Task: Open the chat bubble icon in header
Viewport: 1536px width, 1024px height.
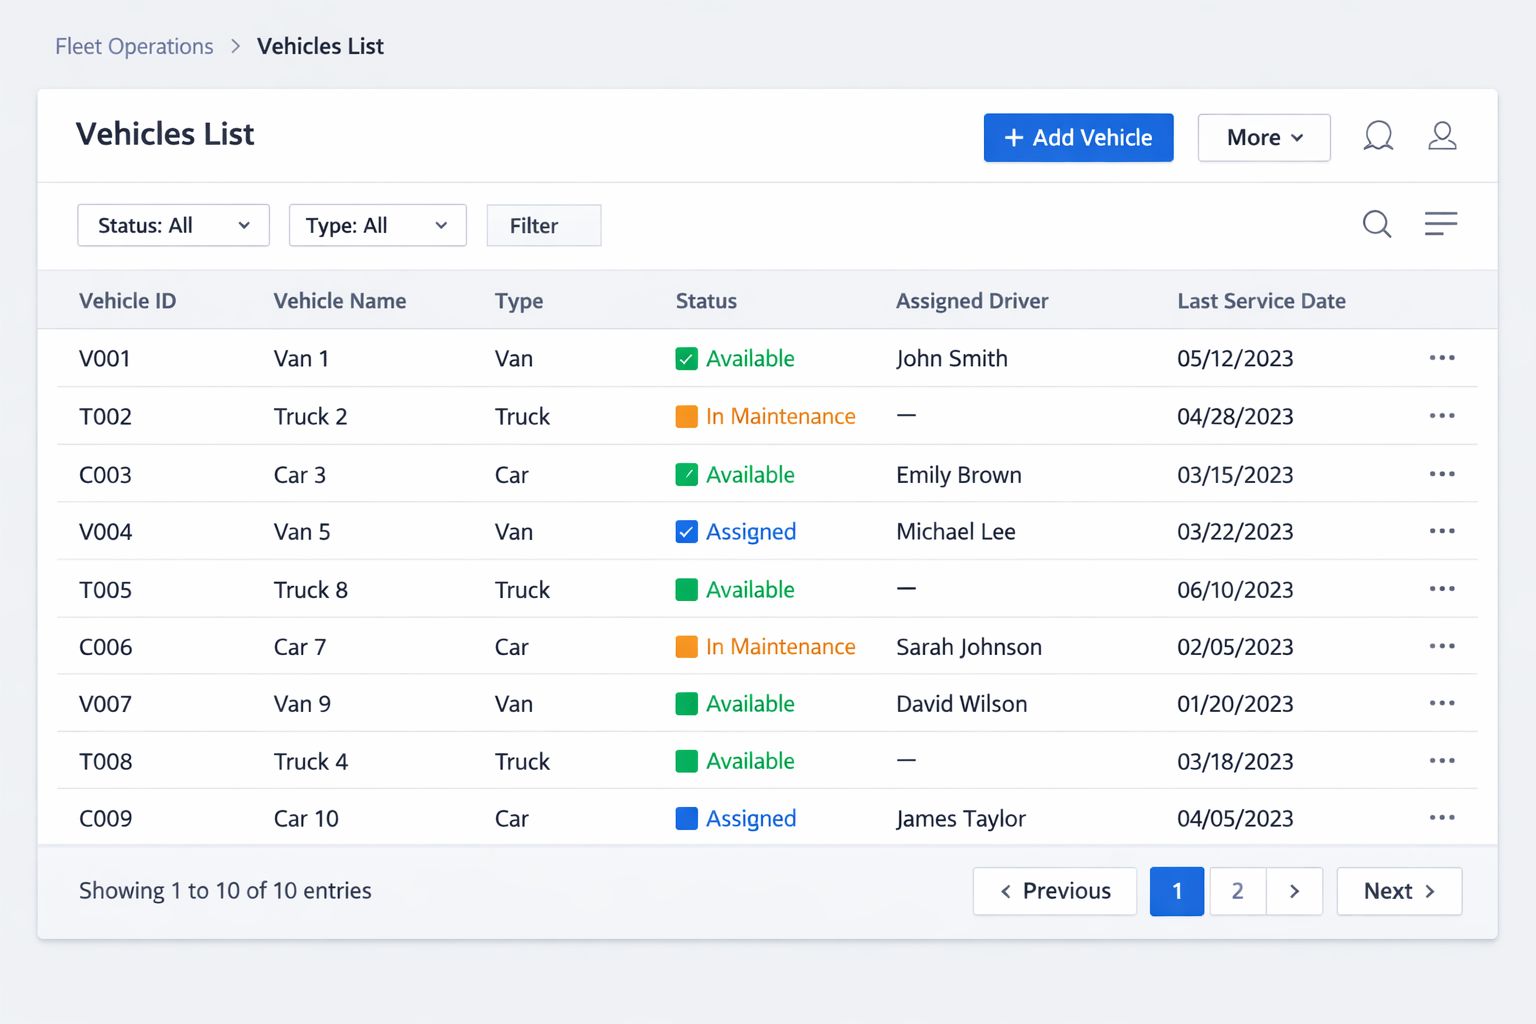Action: click(1378, 136)
